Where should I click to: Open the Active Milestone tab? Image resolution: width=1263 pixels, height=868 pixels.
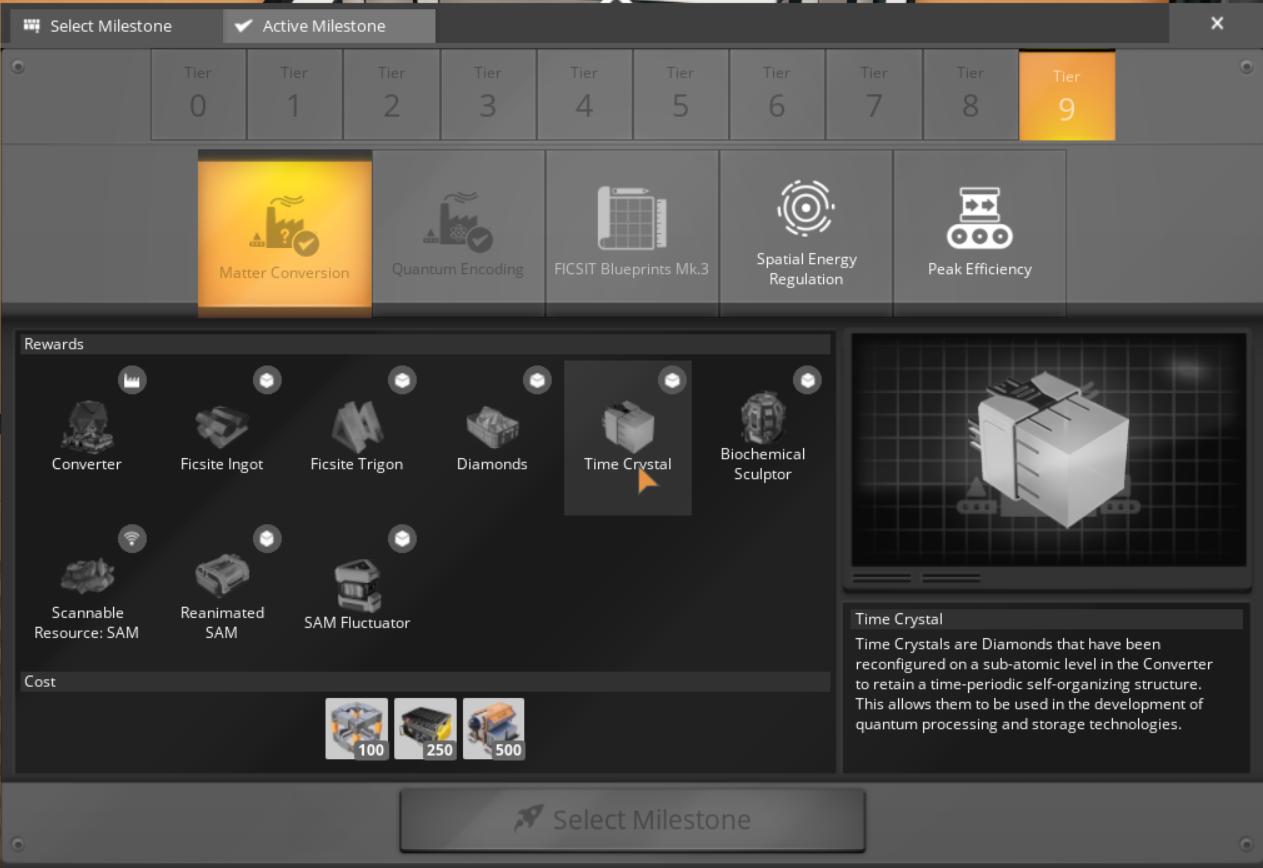[x=328, y=25]
